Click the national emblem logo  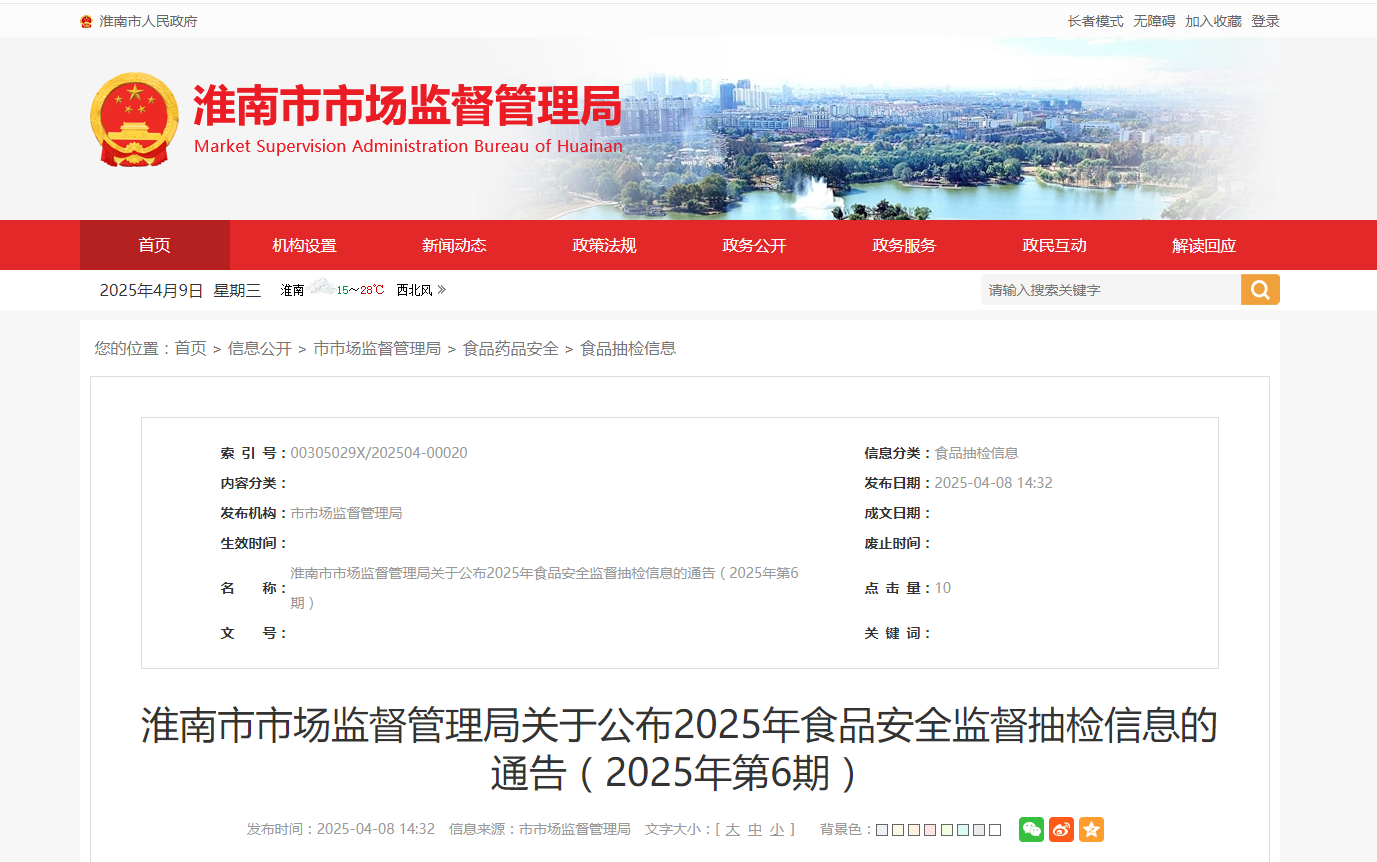tap(135, 119)
